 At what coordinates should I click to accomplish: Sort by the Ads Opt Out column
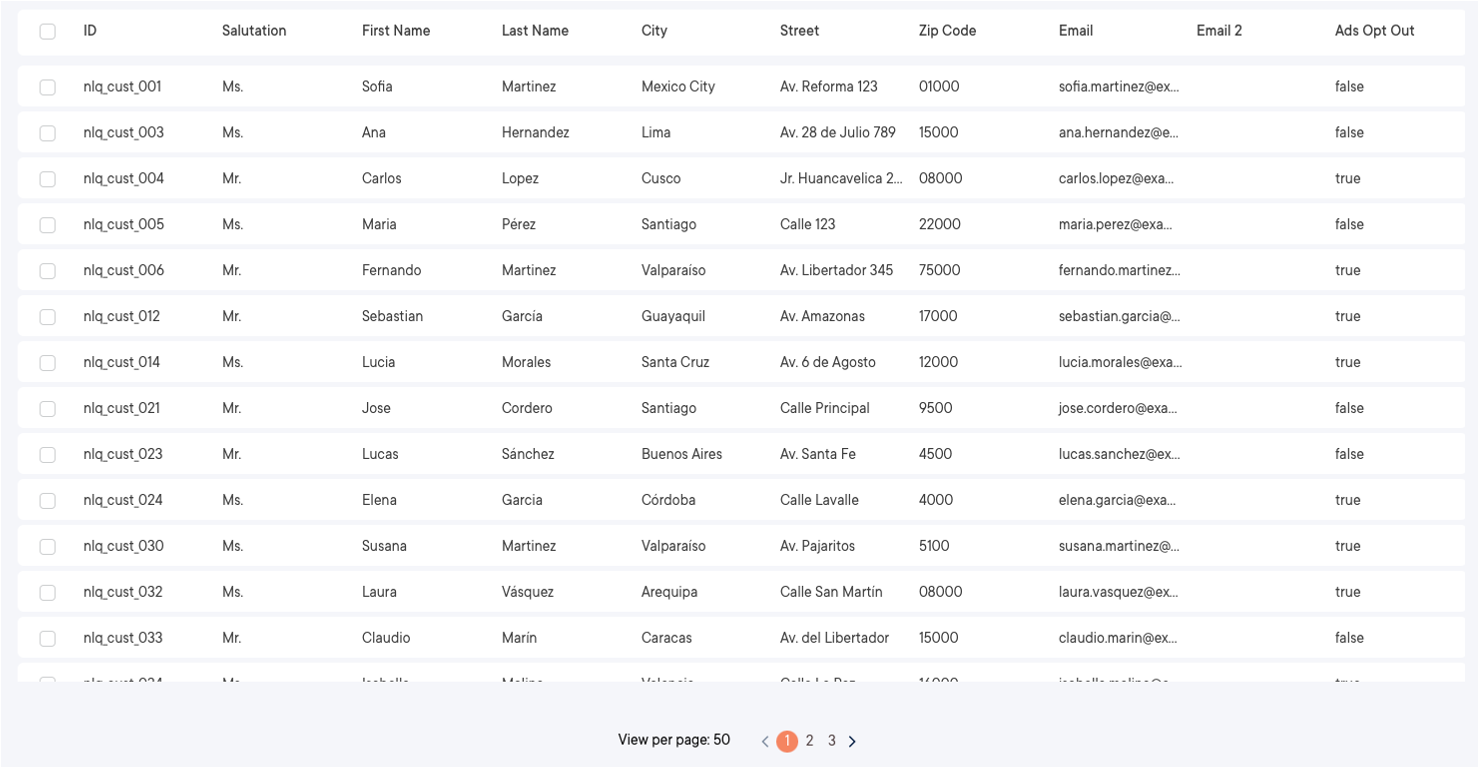point(1374,31)
